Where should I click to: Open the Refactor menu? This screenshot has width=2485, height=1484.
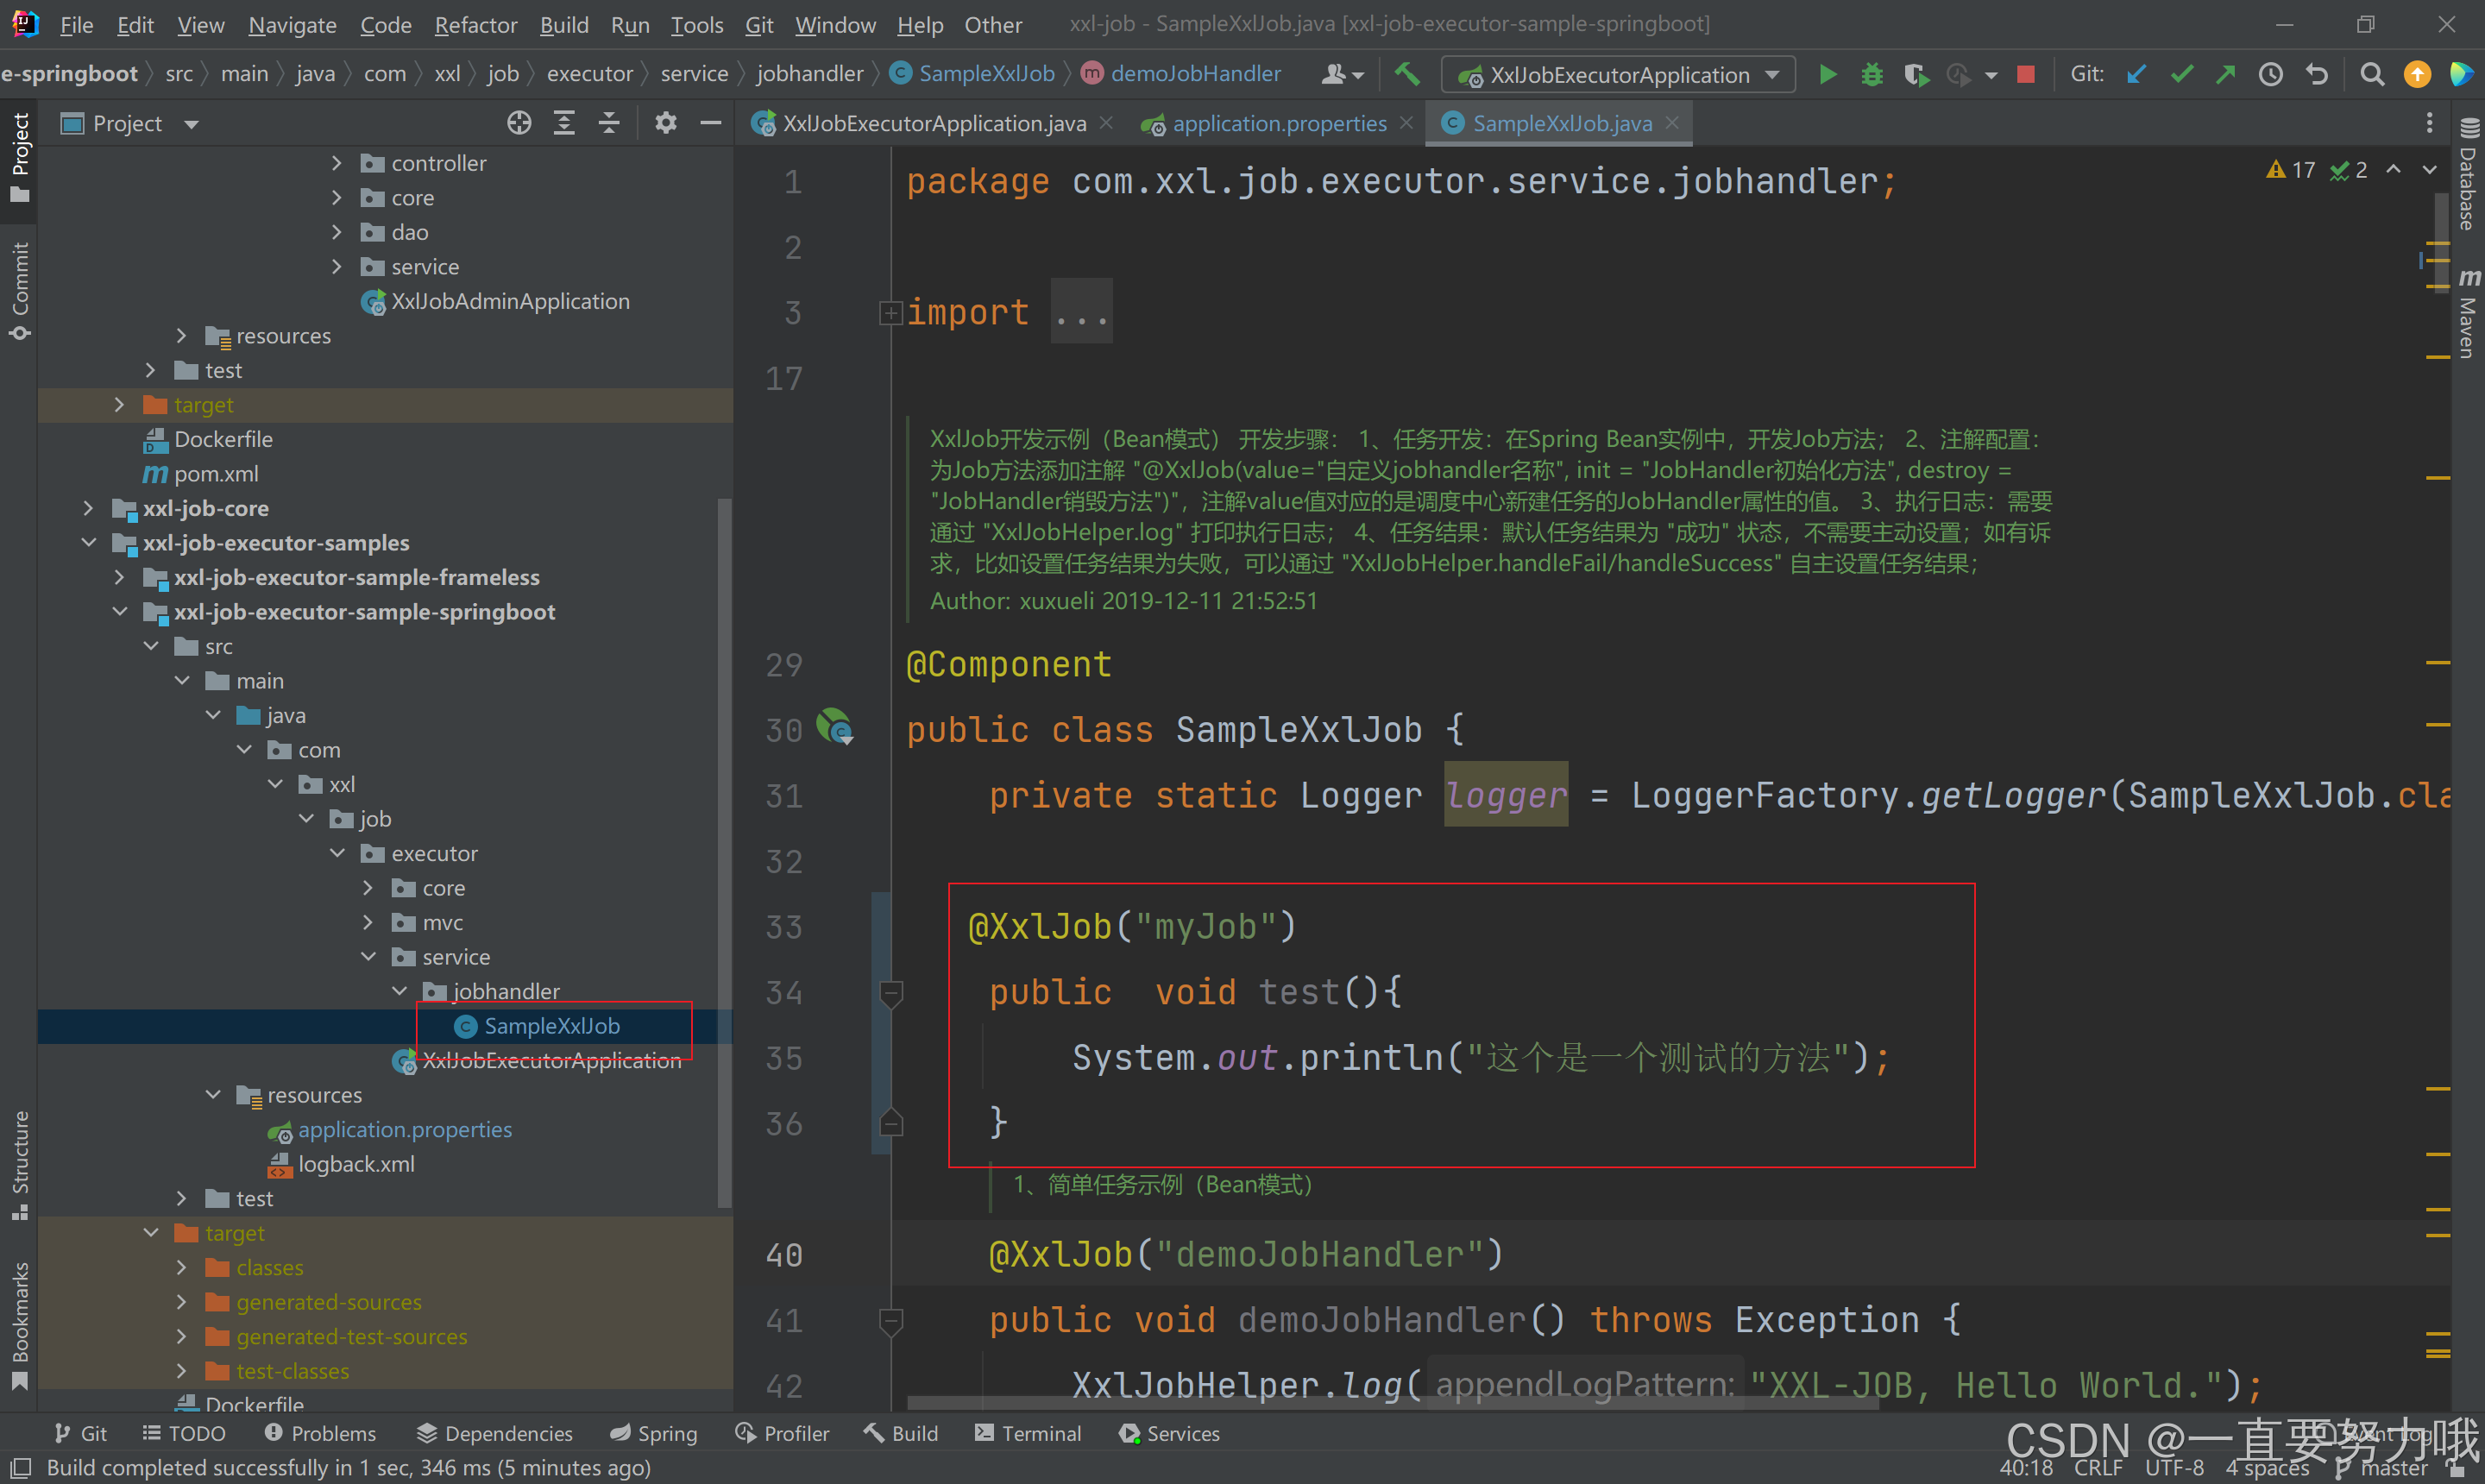click(x=475, y=25)
